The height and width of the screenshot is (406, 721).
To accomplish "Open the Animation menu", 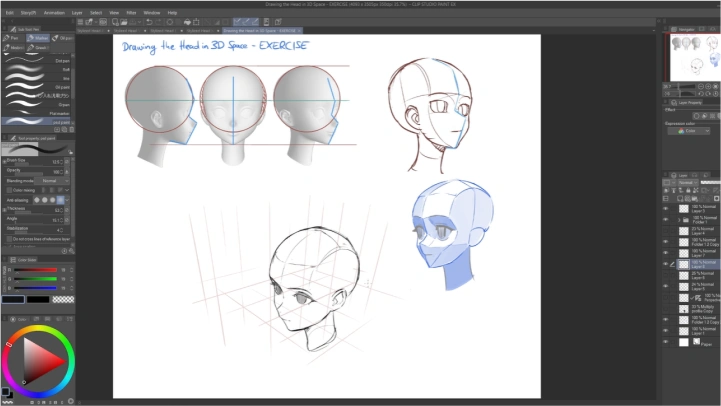I will (x=54, y=13).
